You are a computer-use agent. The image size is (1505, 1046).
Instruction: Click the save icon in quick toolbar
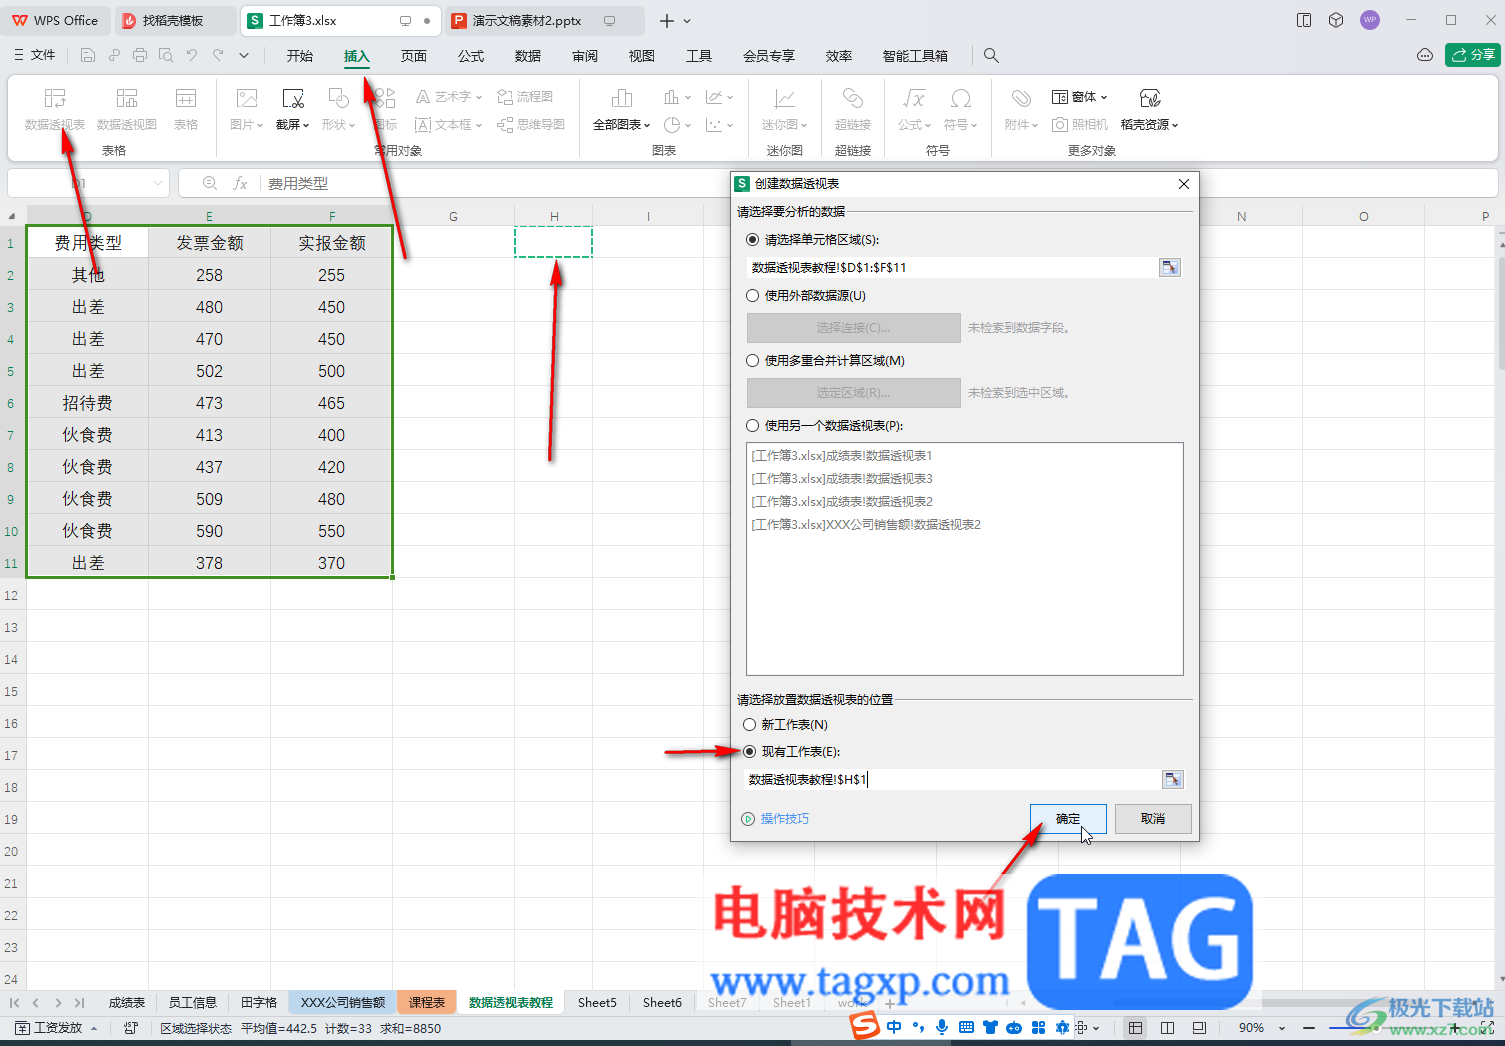88,56
